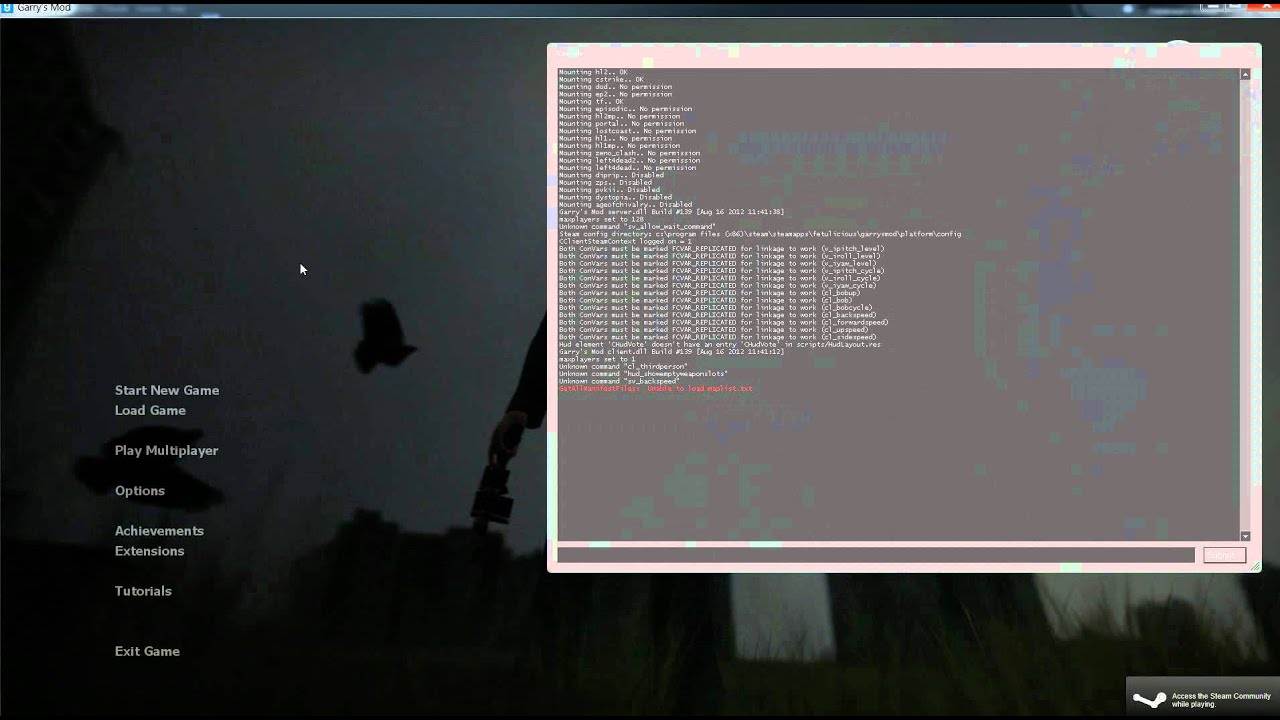Open Play Multiplayer
This screenshot has height=720, width=1280.
pos(166,451)
